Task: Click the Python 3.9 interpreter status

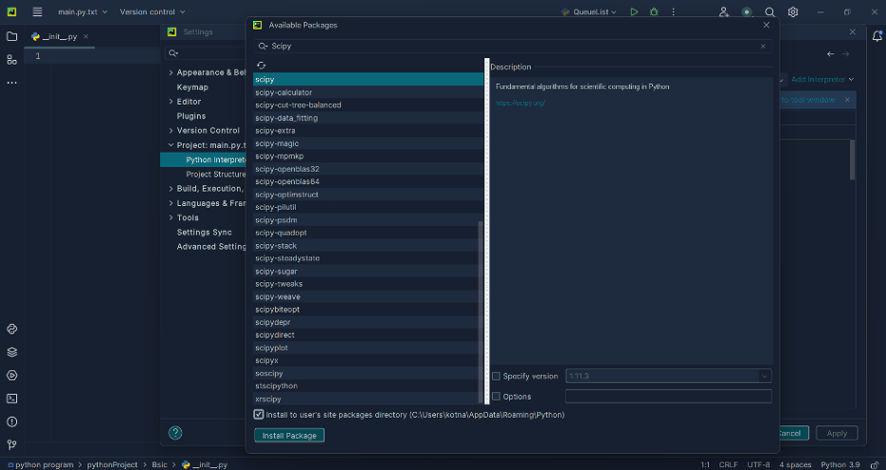Action: [x=840, y=464]
